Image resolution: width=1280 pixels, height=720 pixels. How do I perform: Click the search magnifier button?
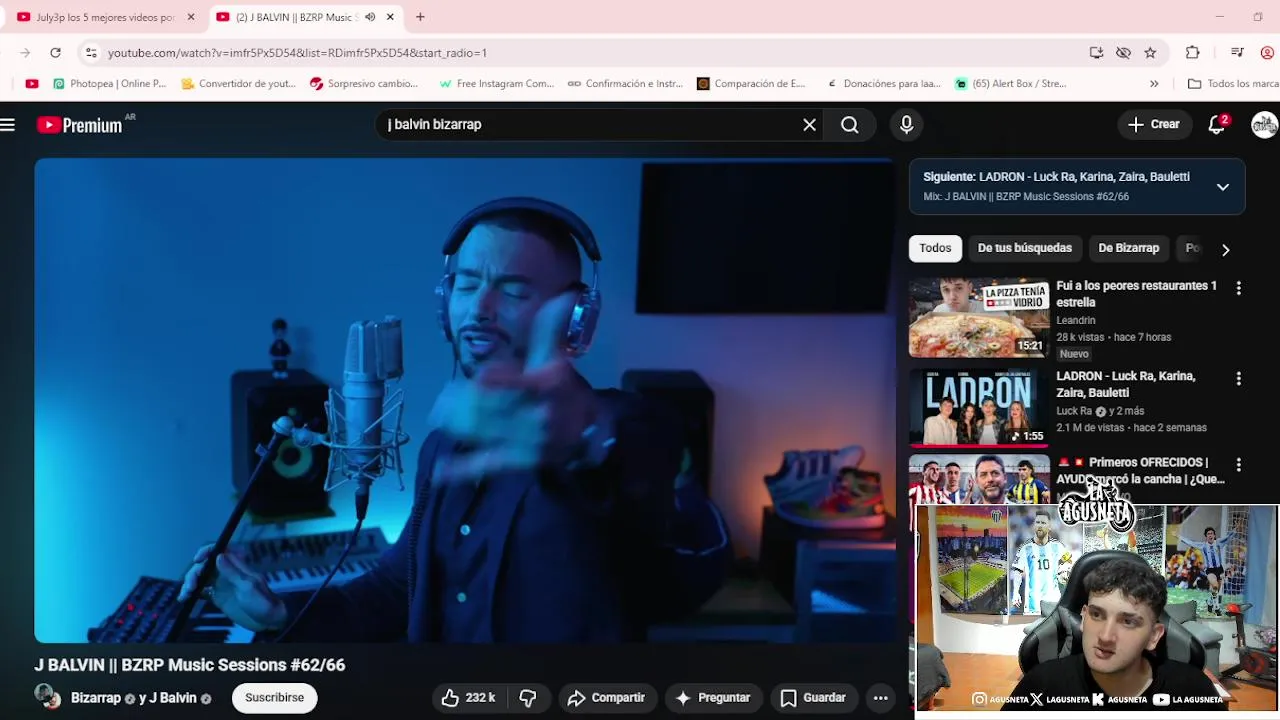(x=849, y=125)
